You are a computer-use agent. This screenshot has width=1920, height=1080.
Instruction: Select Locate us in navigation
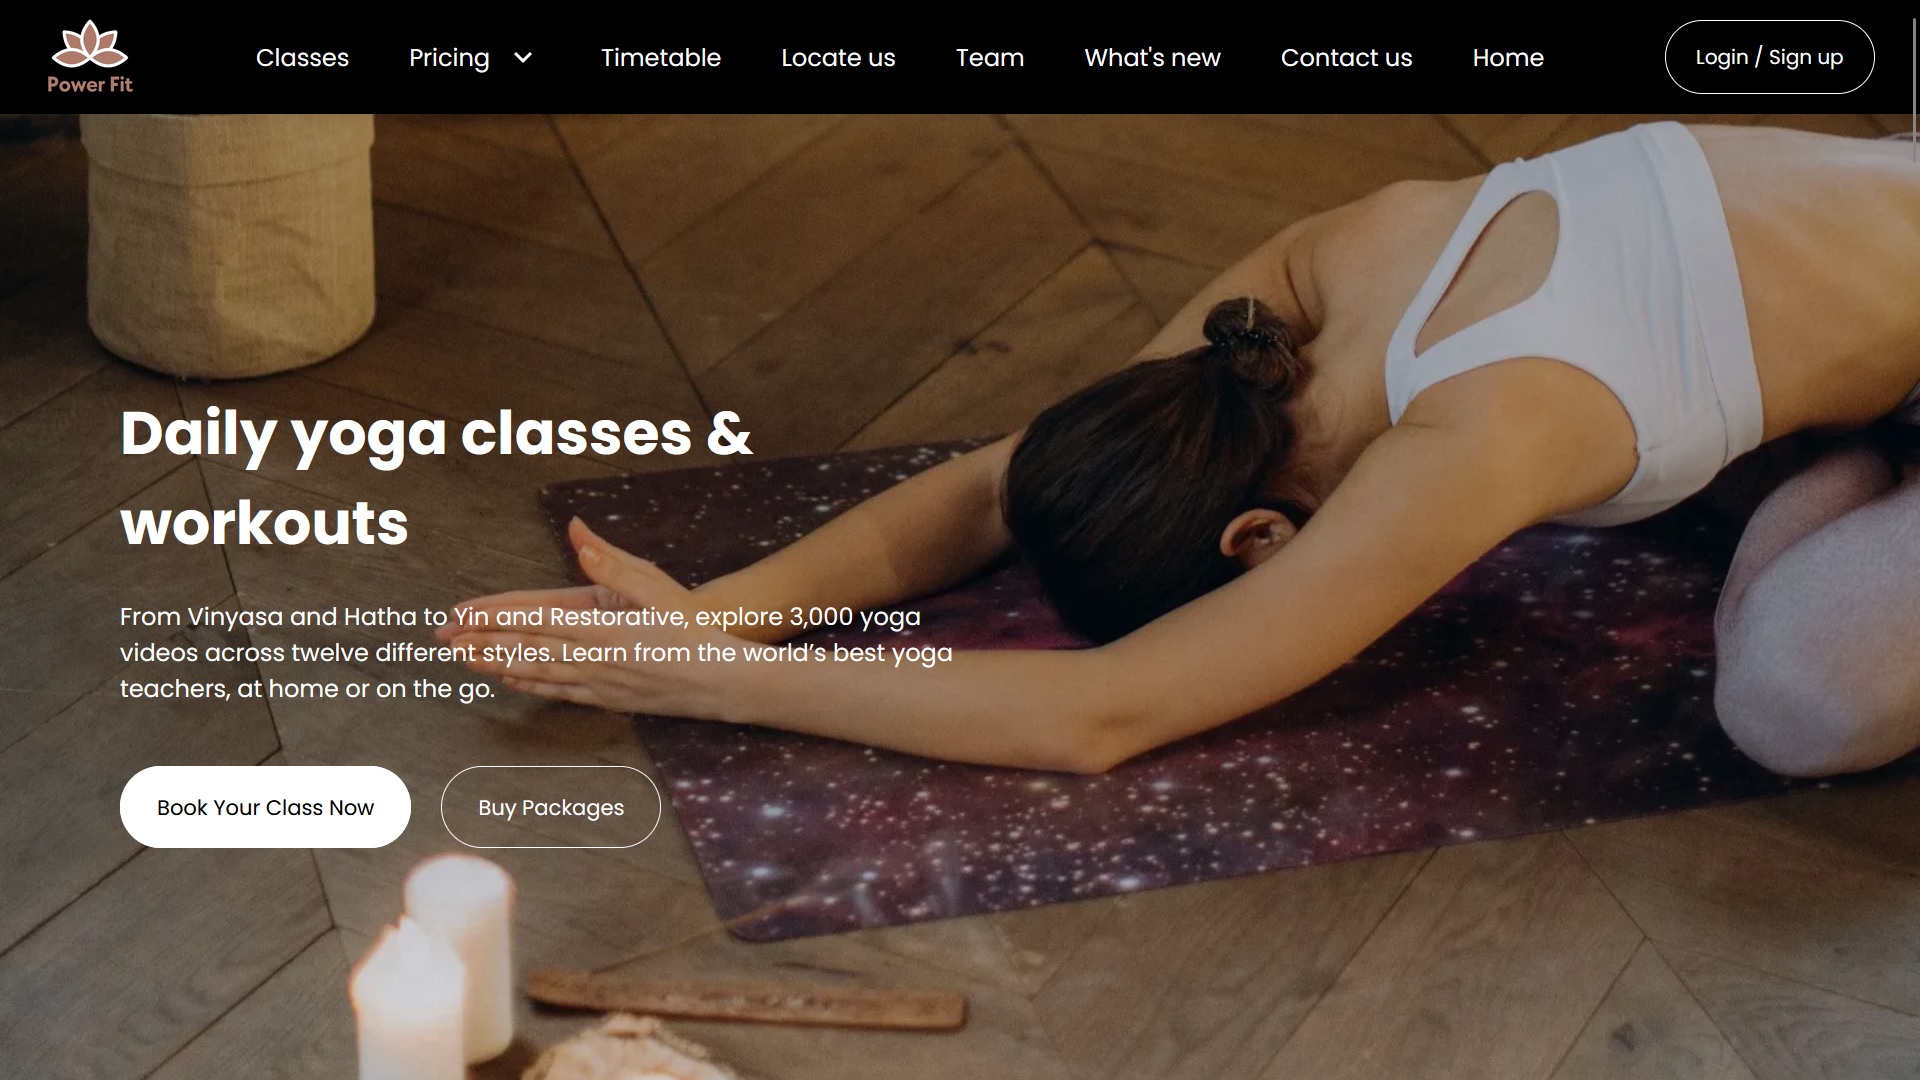pos(838,58)
